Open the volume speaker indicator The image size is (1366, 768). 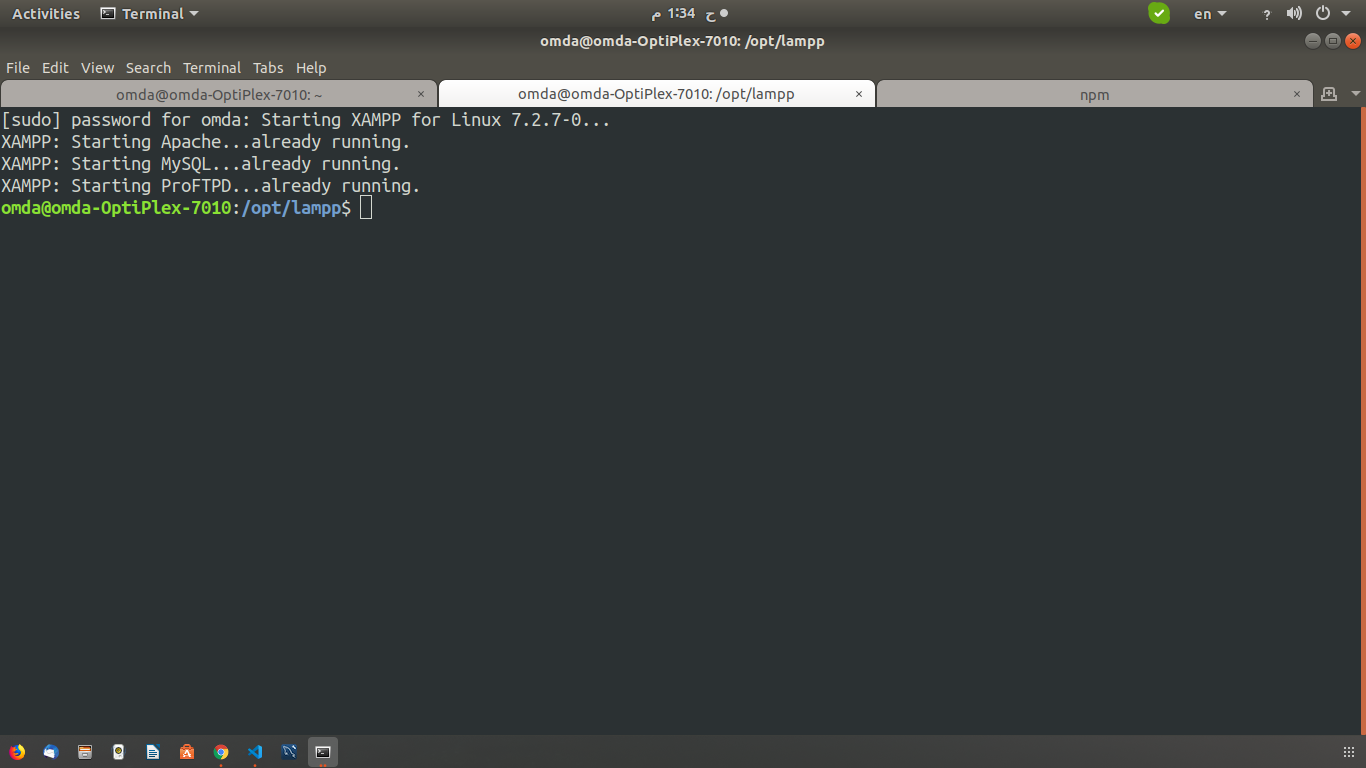(1294, 13)
